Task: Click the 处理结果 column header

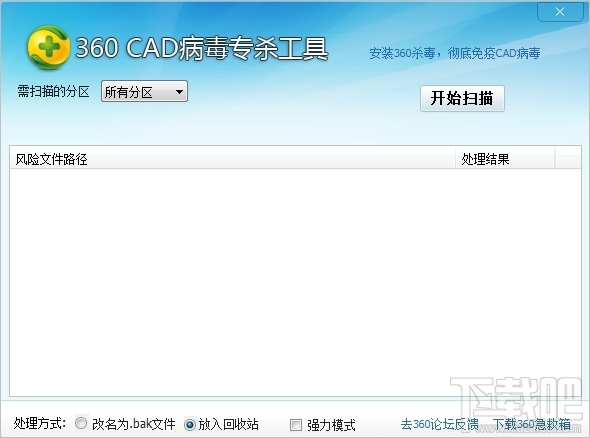Action: pyautogui.click(x=504, y=159)
